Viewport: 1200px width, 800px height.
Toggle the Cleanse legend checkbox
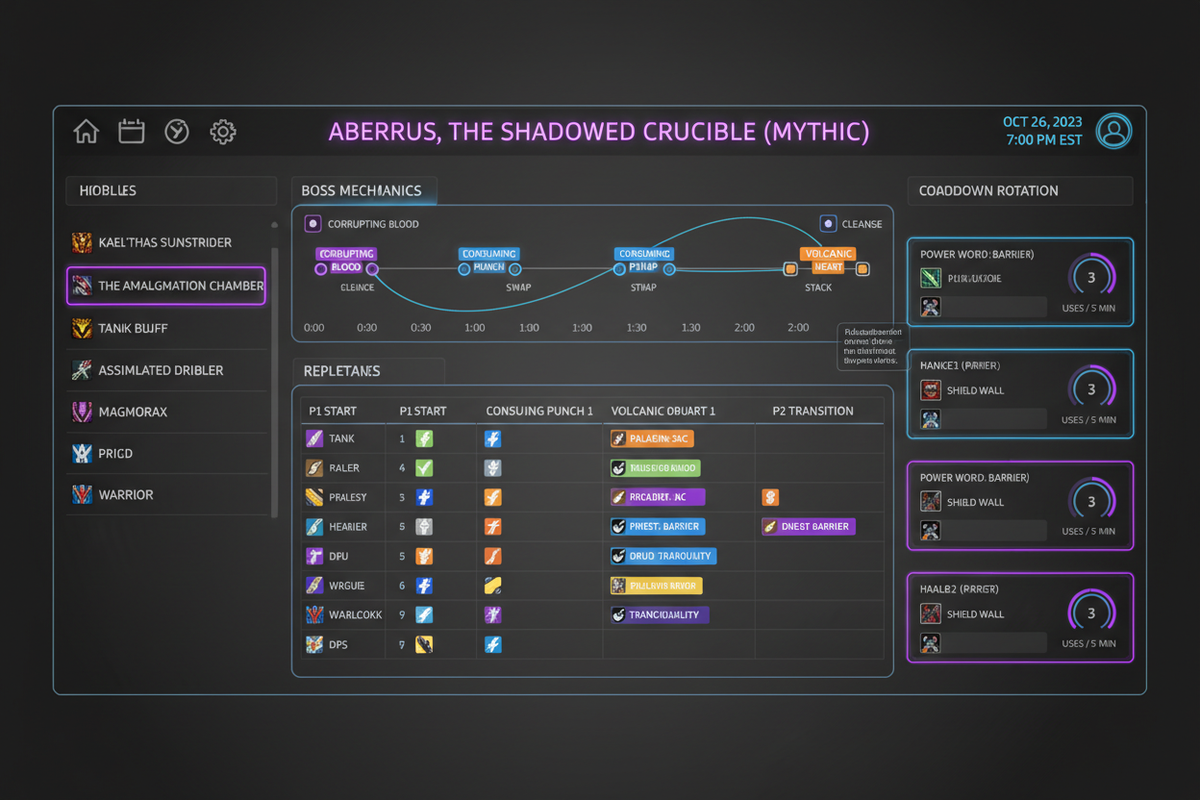827,224
